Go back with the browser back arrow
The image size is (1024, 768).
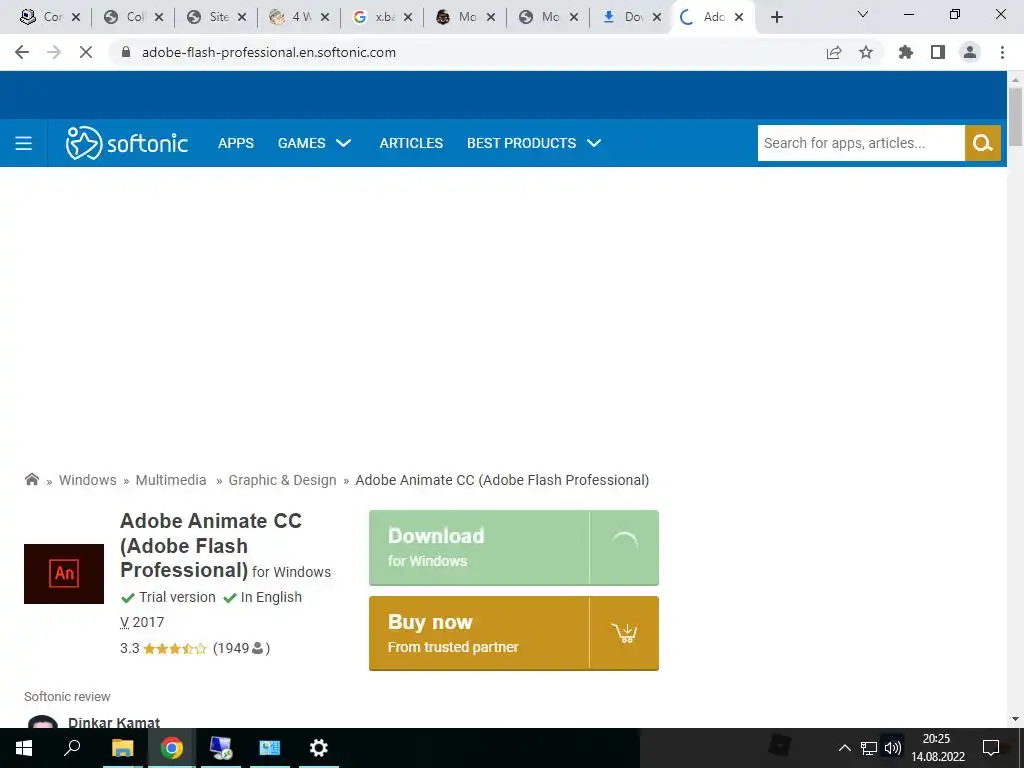point(22,52)
